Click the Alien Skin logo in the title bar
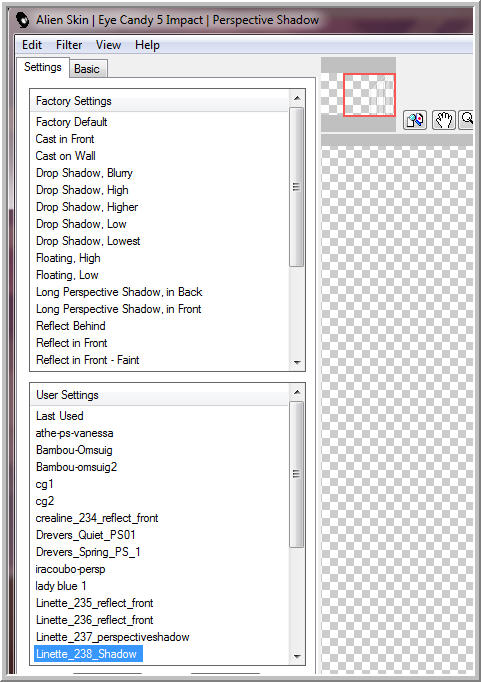The width and height of the screenshot is (481, 682). click(x=22, y=20)
